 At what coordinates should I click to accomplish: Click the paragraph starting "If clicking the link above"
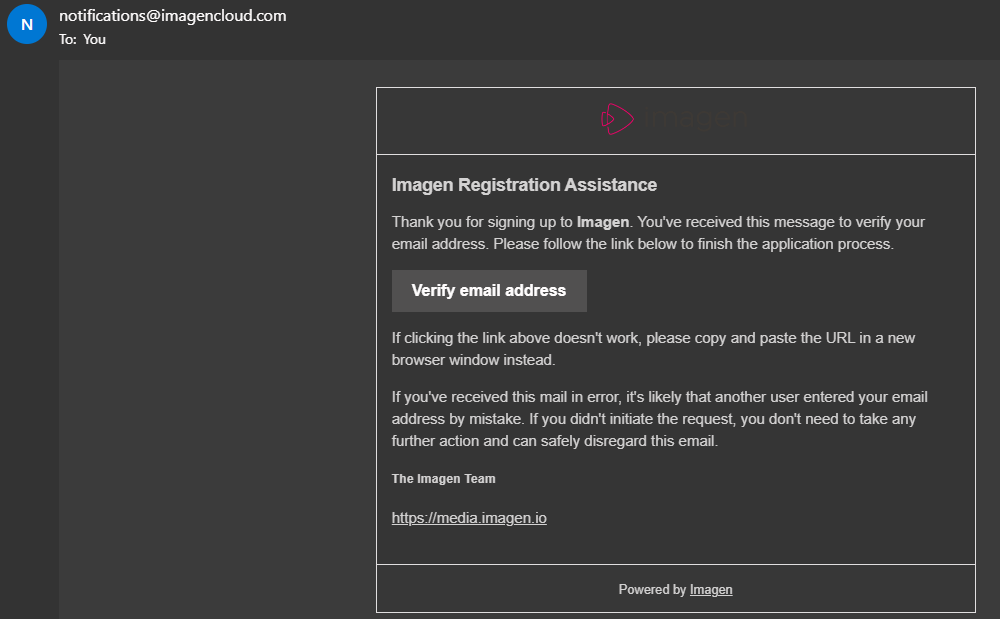coord(653,349)
